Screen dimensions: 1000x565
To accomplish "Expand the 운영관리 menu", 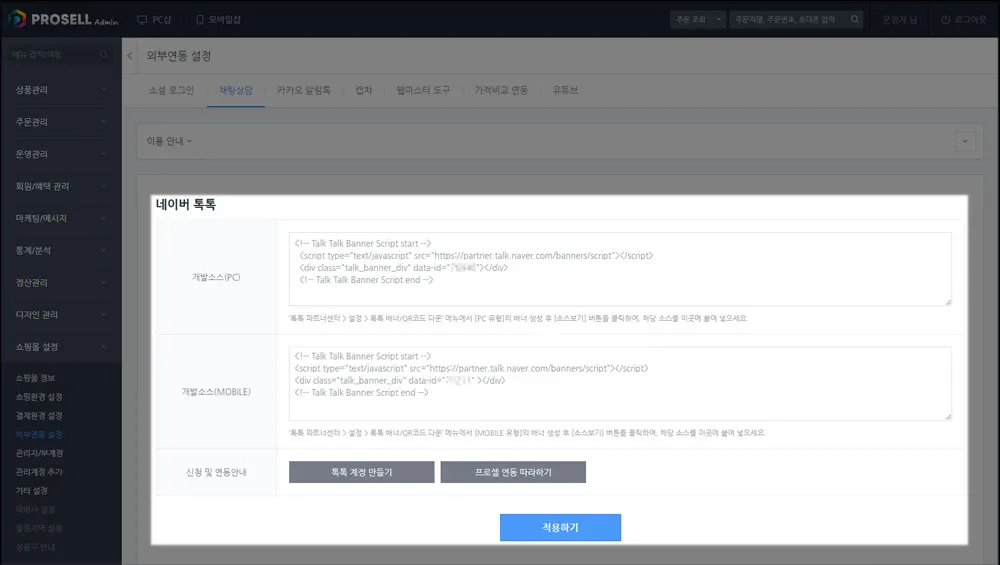I will pos(61,154).
